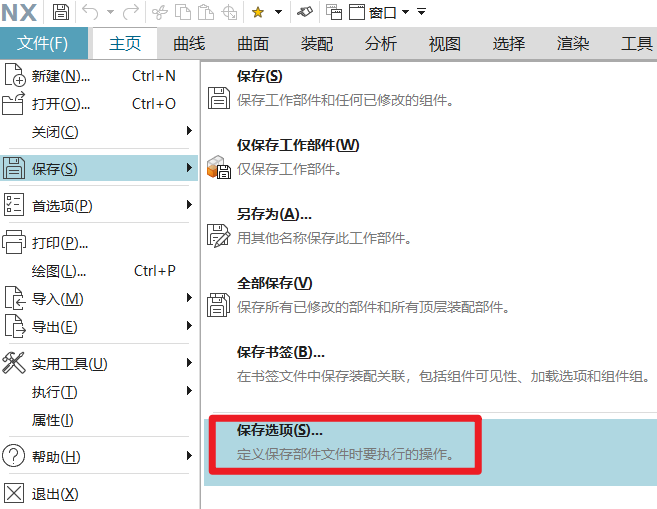Click the 新建 new file icon
This screenshot has width=657, height=509.
point(15,75)
